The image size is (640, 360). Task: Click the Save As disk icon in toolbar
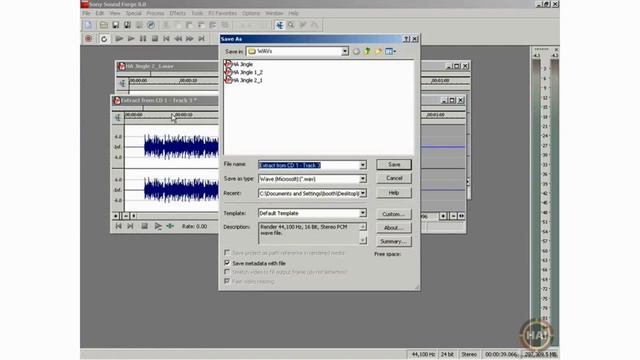pyautogui.click(x=127, y=25)
